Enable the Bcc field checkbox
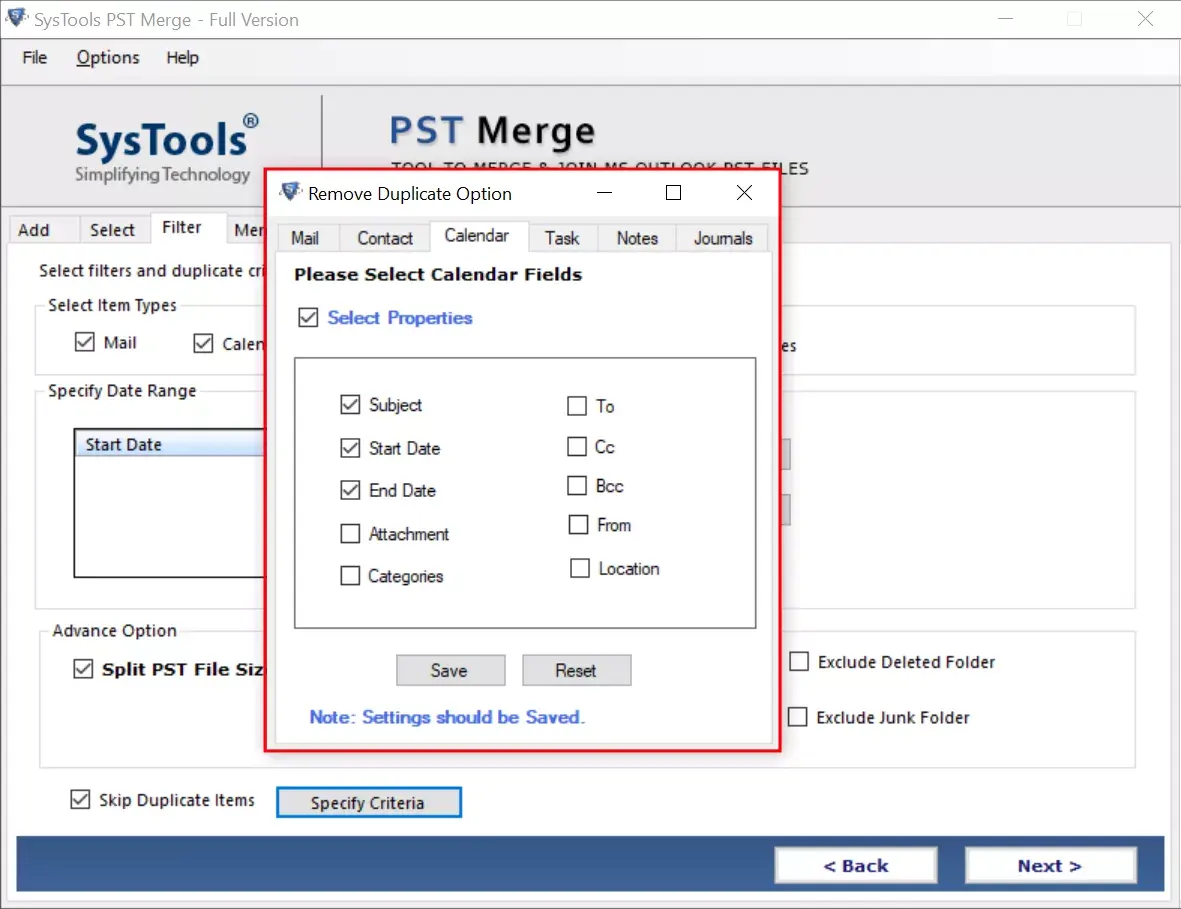Screen dimensions: 1181x909 tap(577, 485)
